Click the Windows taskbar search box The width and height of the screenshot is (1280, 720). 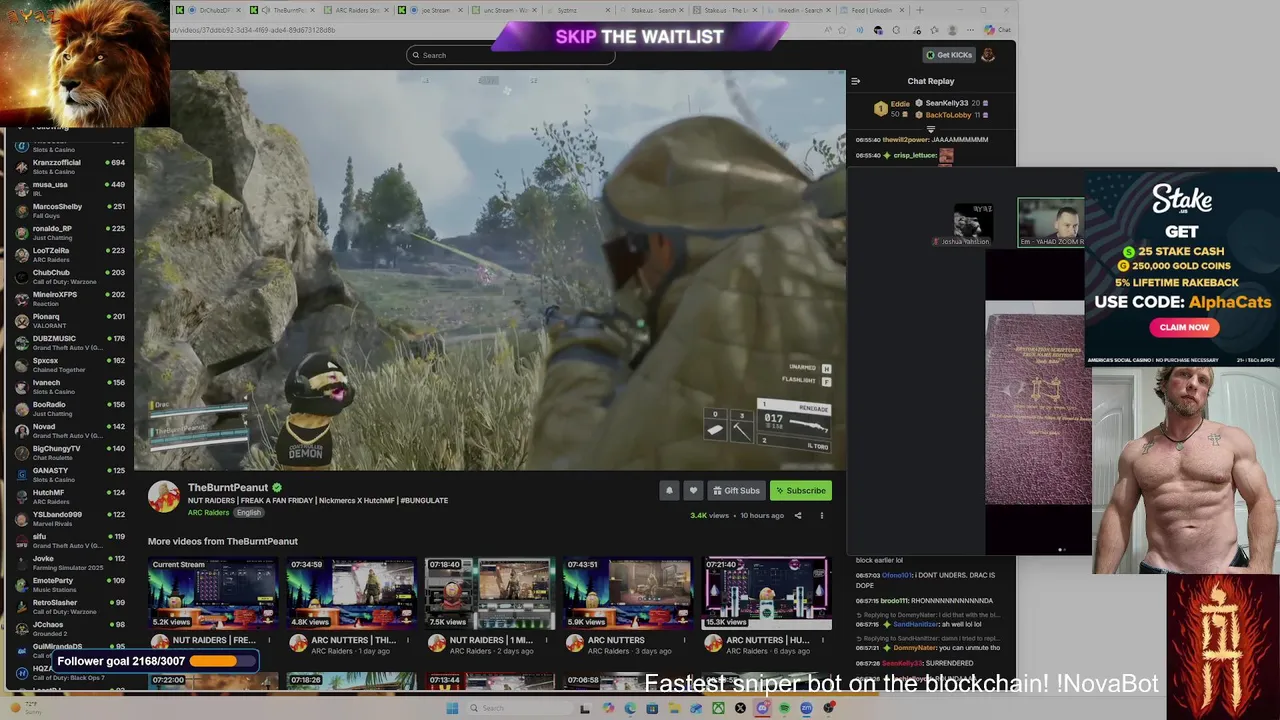pyautogui.click(x=520, y=708)
